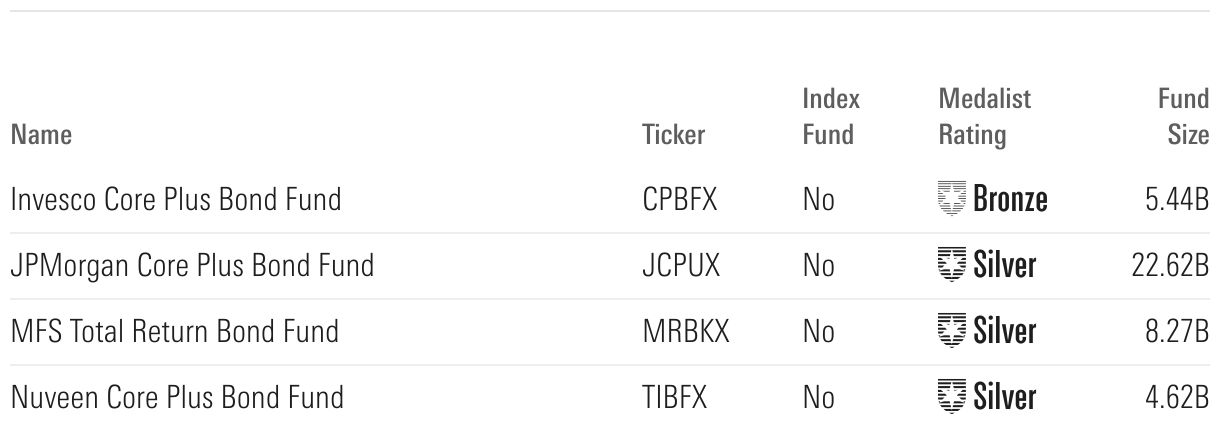Click JPMorgan's Silver medalist shield icon

tap(952, 266)
